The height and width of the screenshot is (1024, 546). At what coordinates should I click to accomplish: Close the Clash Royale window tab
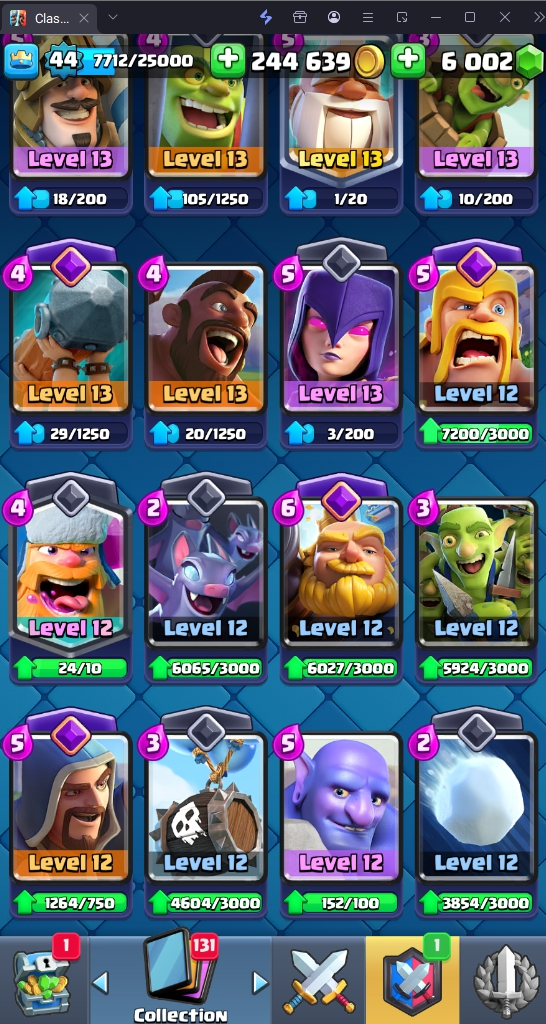point(84,18)
